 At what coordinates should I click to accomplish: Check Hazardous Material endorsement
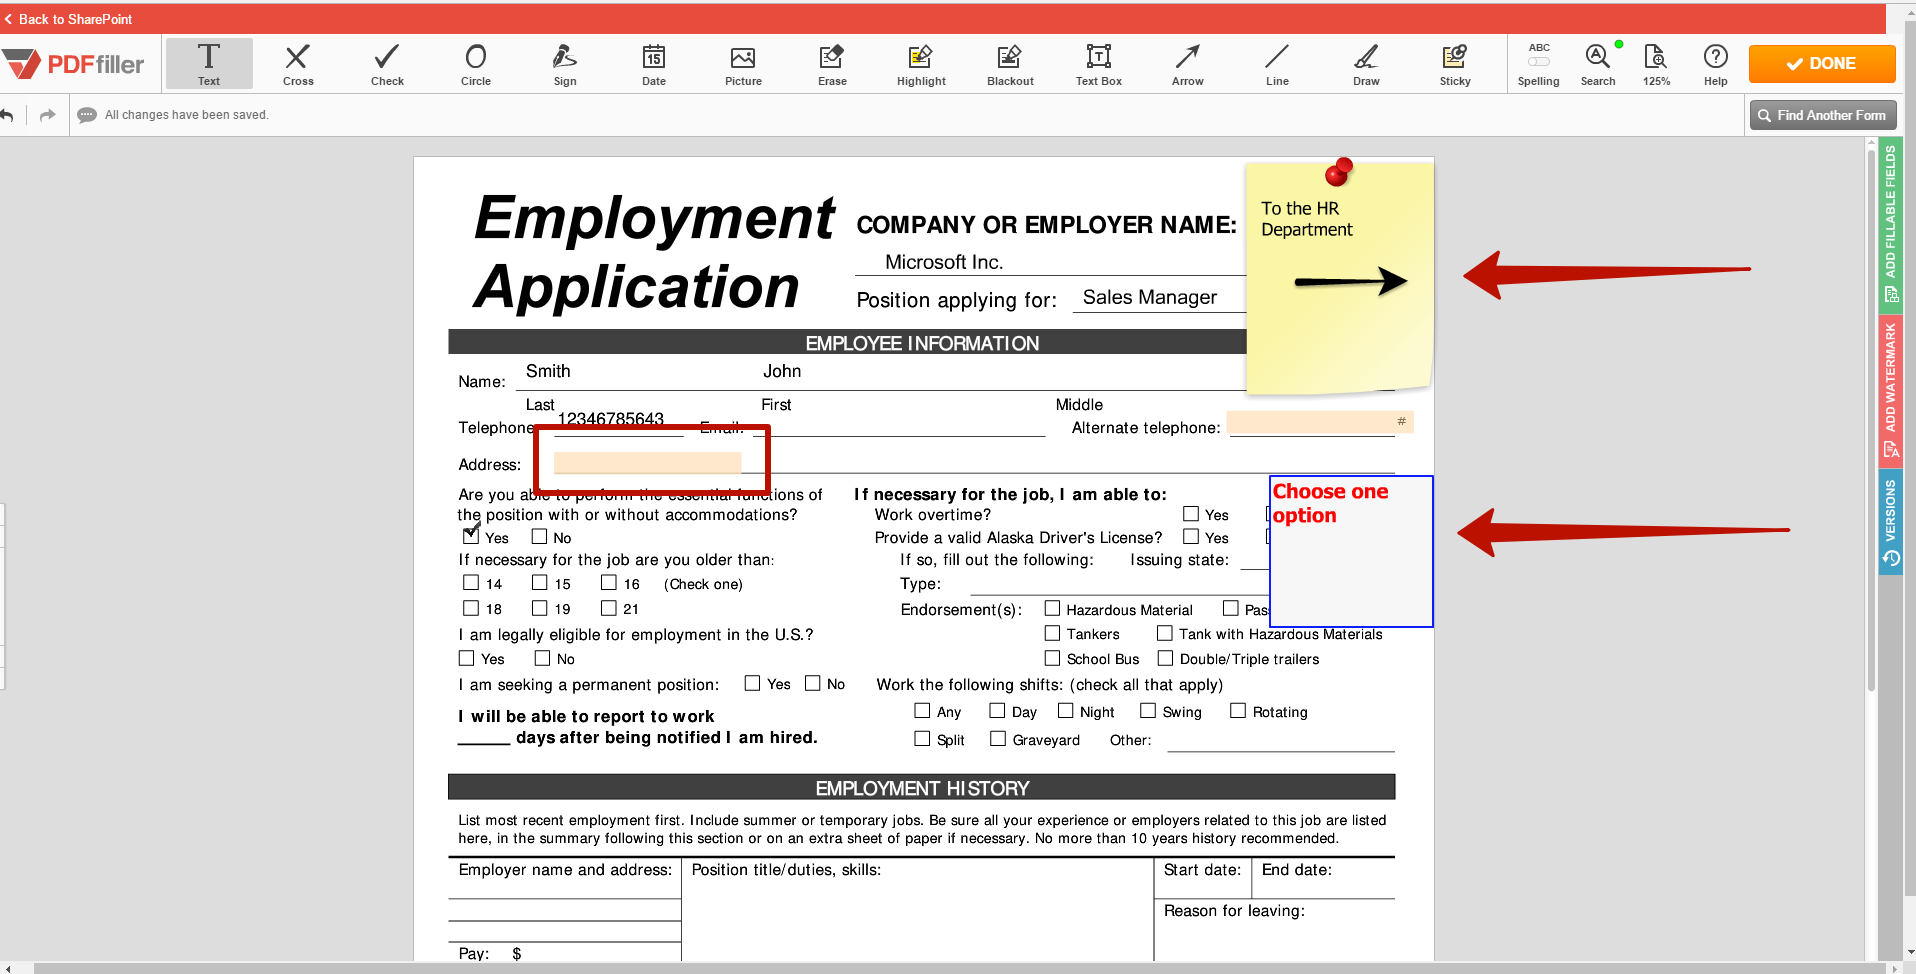click(x=1052, y=608)
